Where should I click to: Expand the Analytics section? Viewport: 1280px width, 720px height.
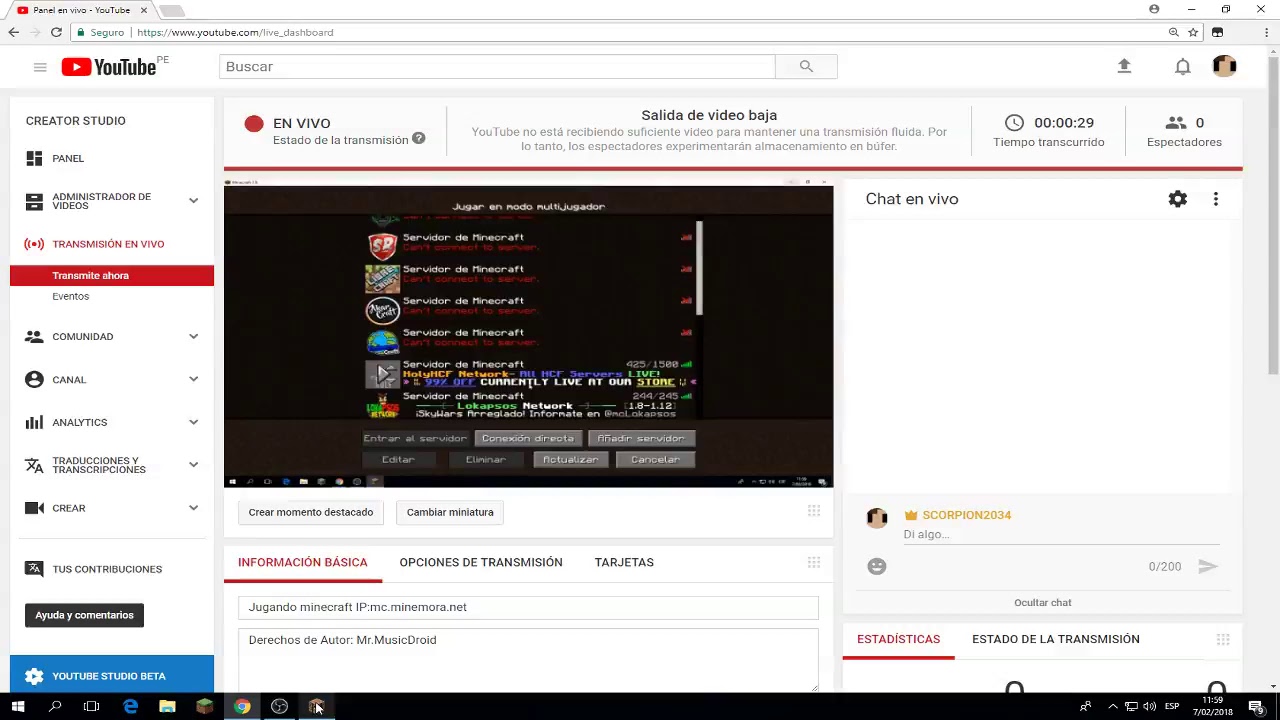[x=193, y=422]
